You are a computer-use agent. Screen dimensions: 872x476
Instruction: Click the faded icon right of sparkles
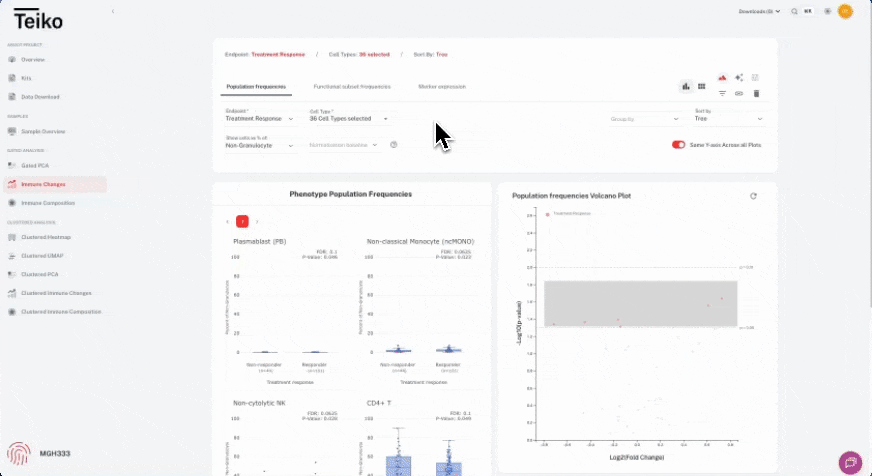755,78
